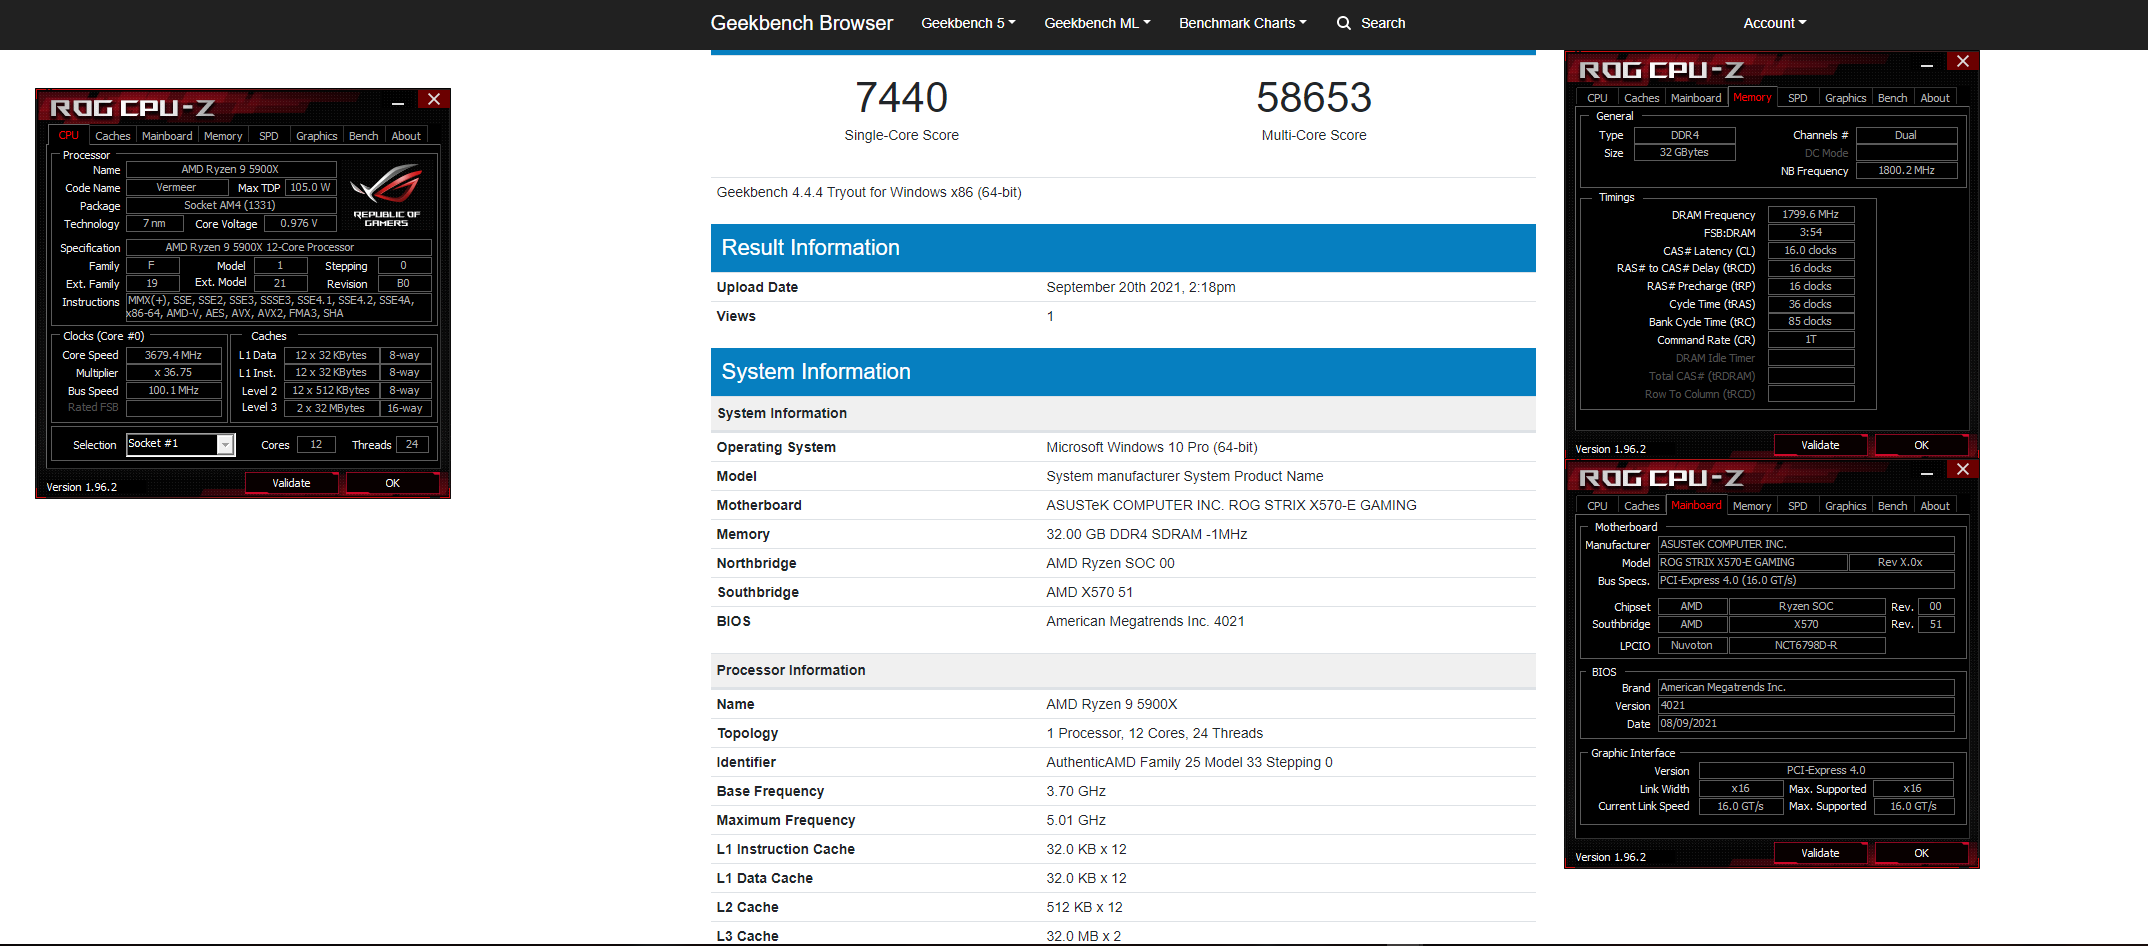Click About tab in bottom-right CPU-Z window
This screenshot has width=2148, height=946.
point(1935,506)
